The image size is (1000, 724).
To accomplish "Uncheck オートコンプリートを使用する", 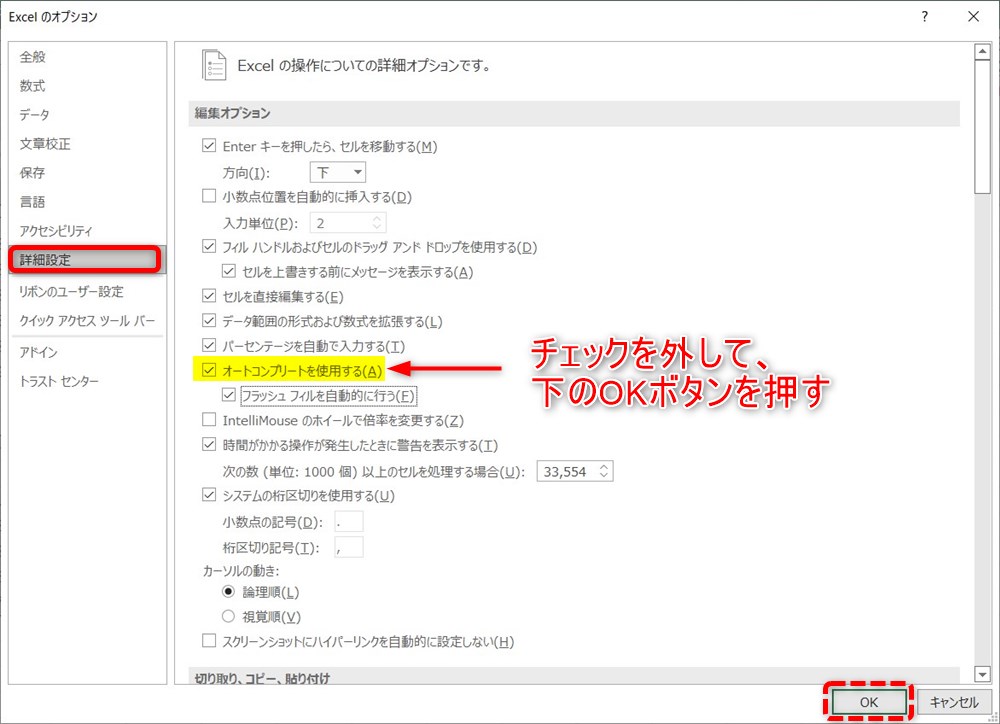I will pyautogui.click(x=208, y=370).
